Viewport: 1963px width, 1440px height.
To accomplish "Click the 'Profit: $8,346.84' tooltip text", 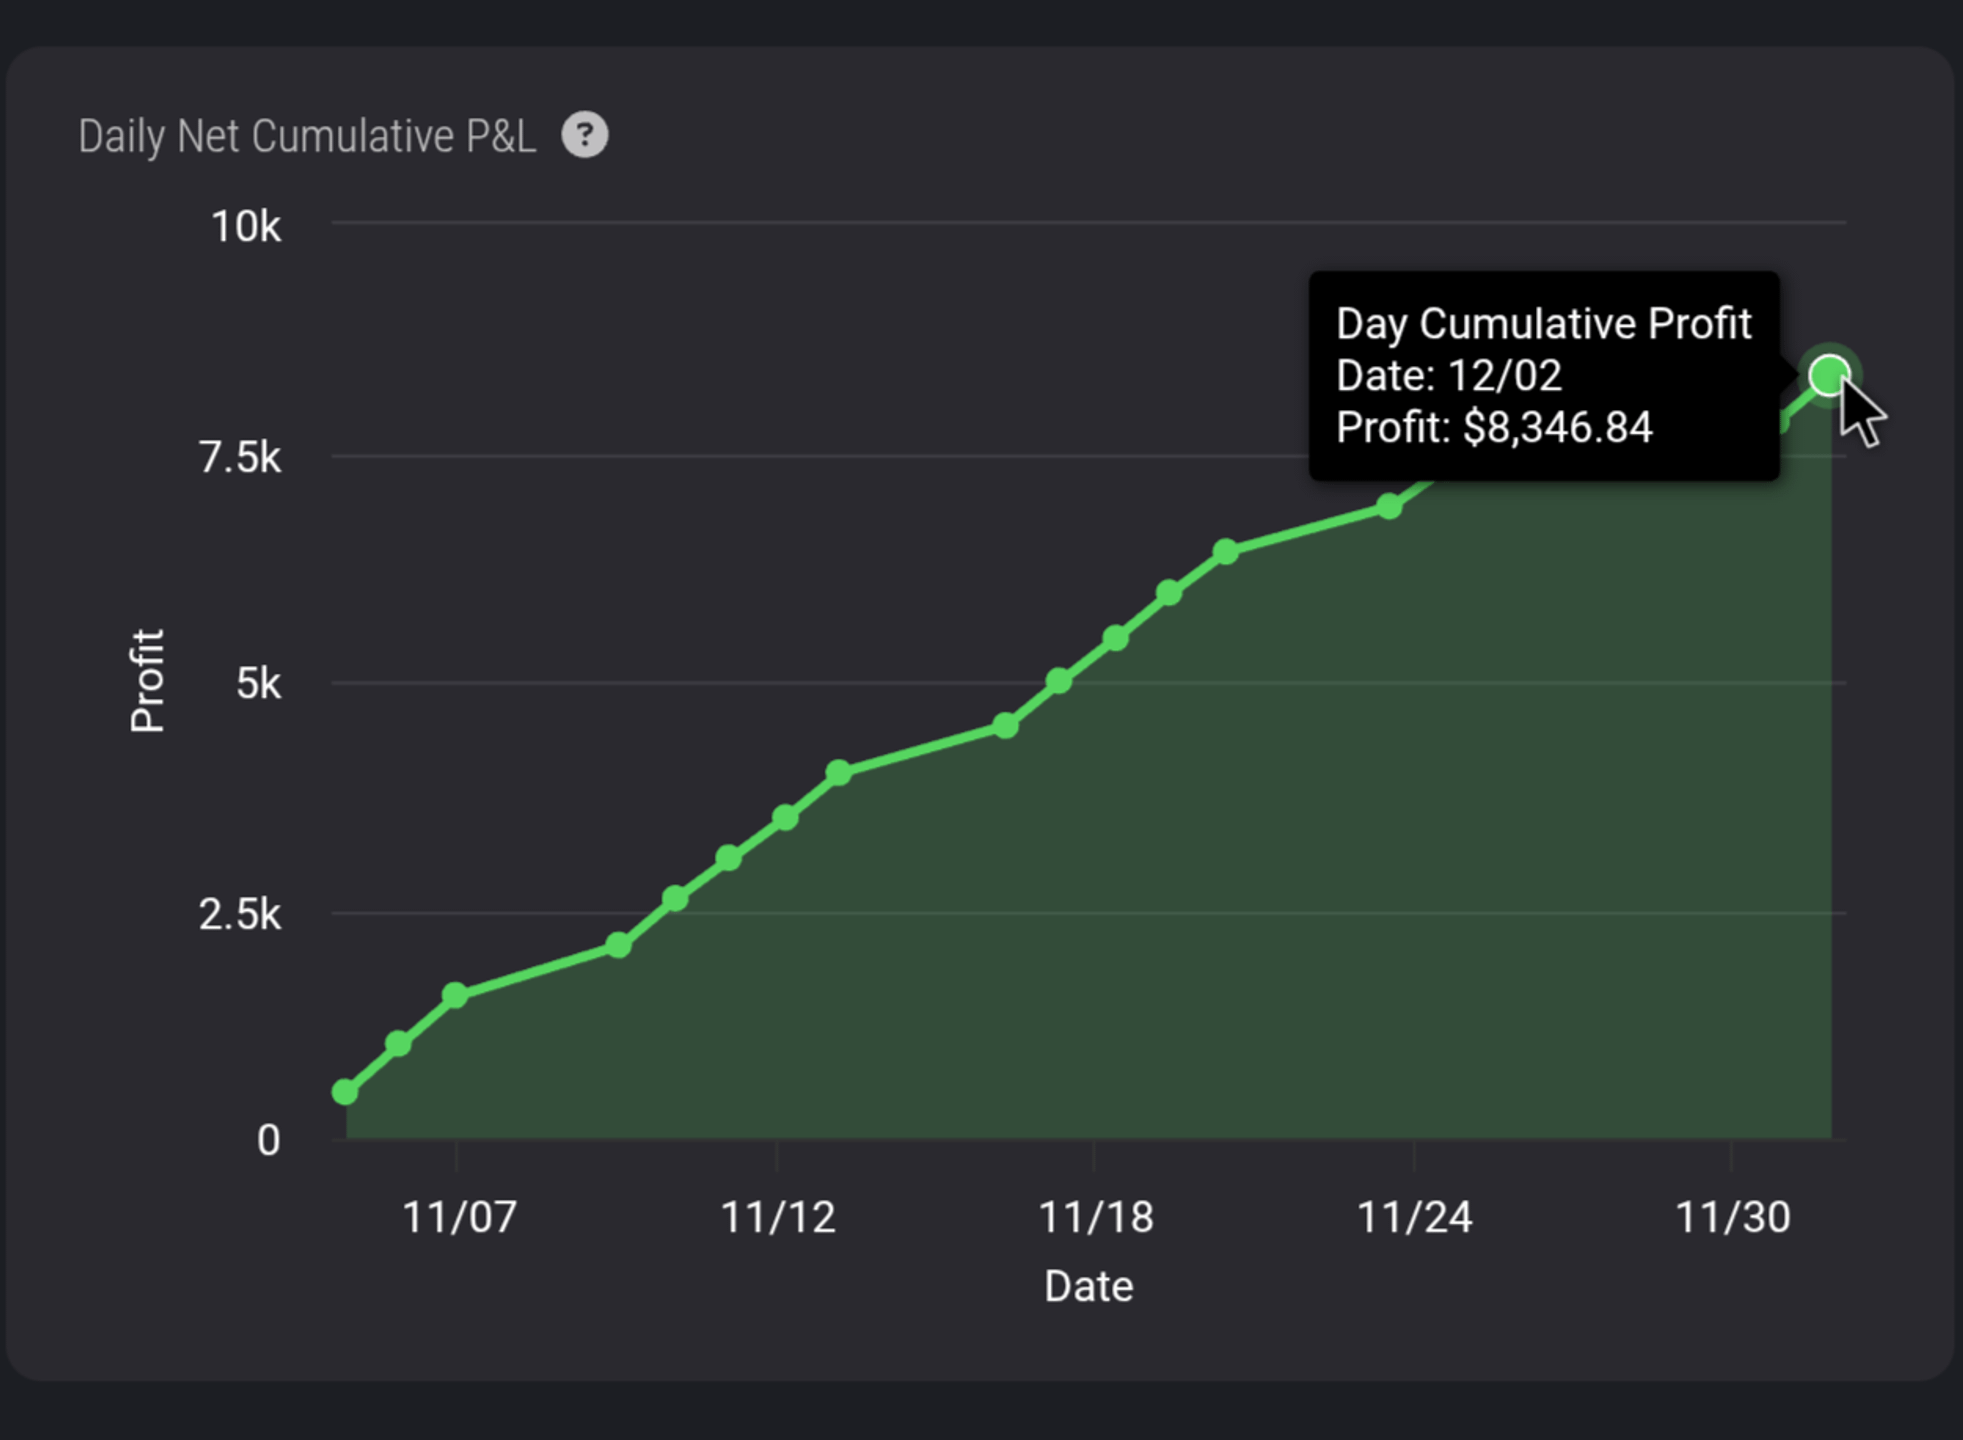I will click(1494, 427).
